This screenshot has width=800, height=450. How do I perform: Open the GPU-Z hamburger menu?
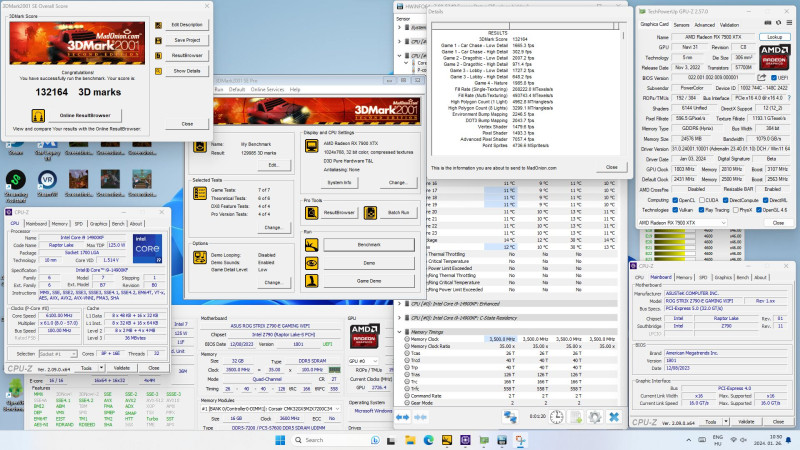(789, 23)
